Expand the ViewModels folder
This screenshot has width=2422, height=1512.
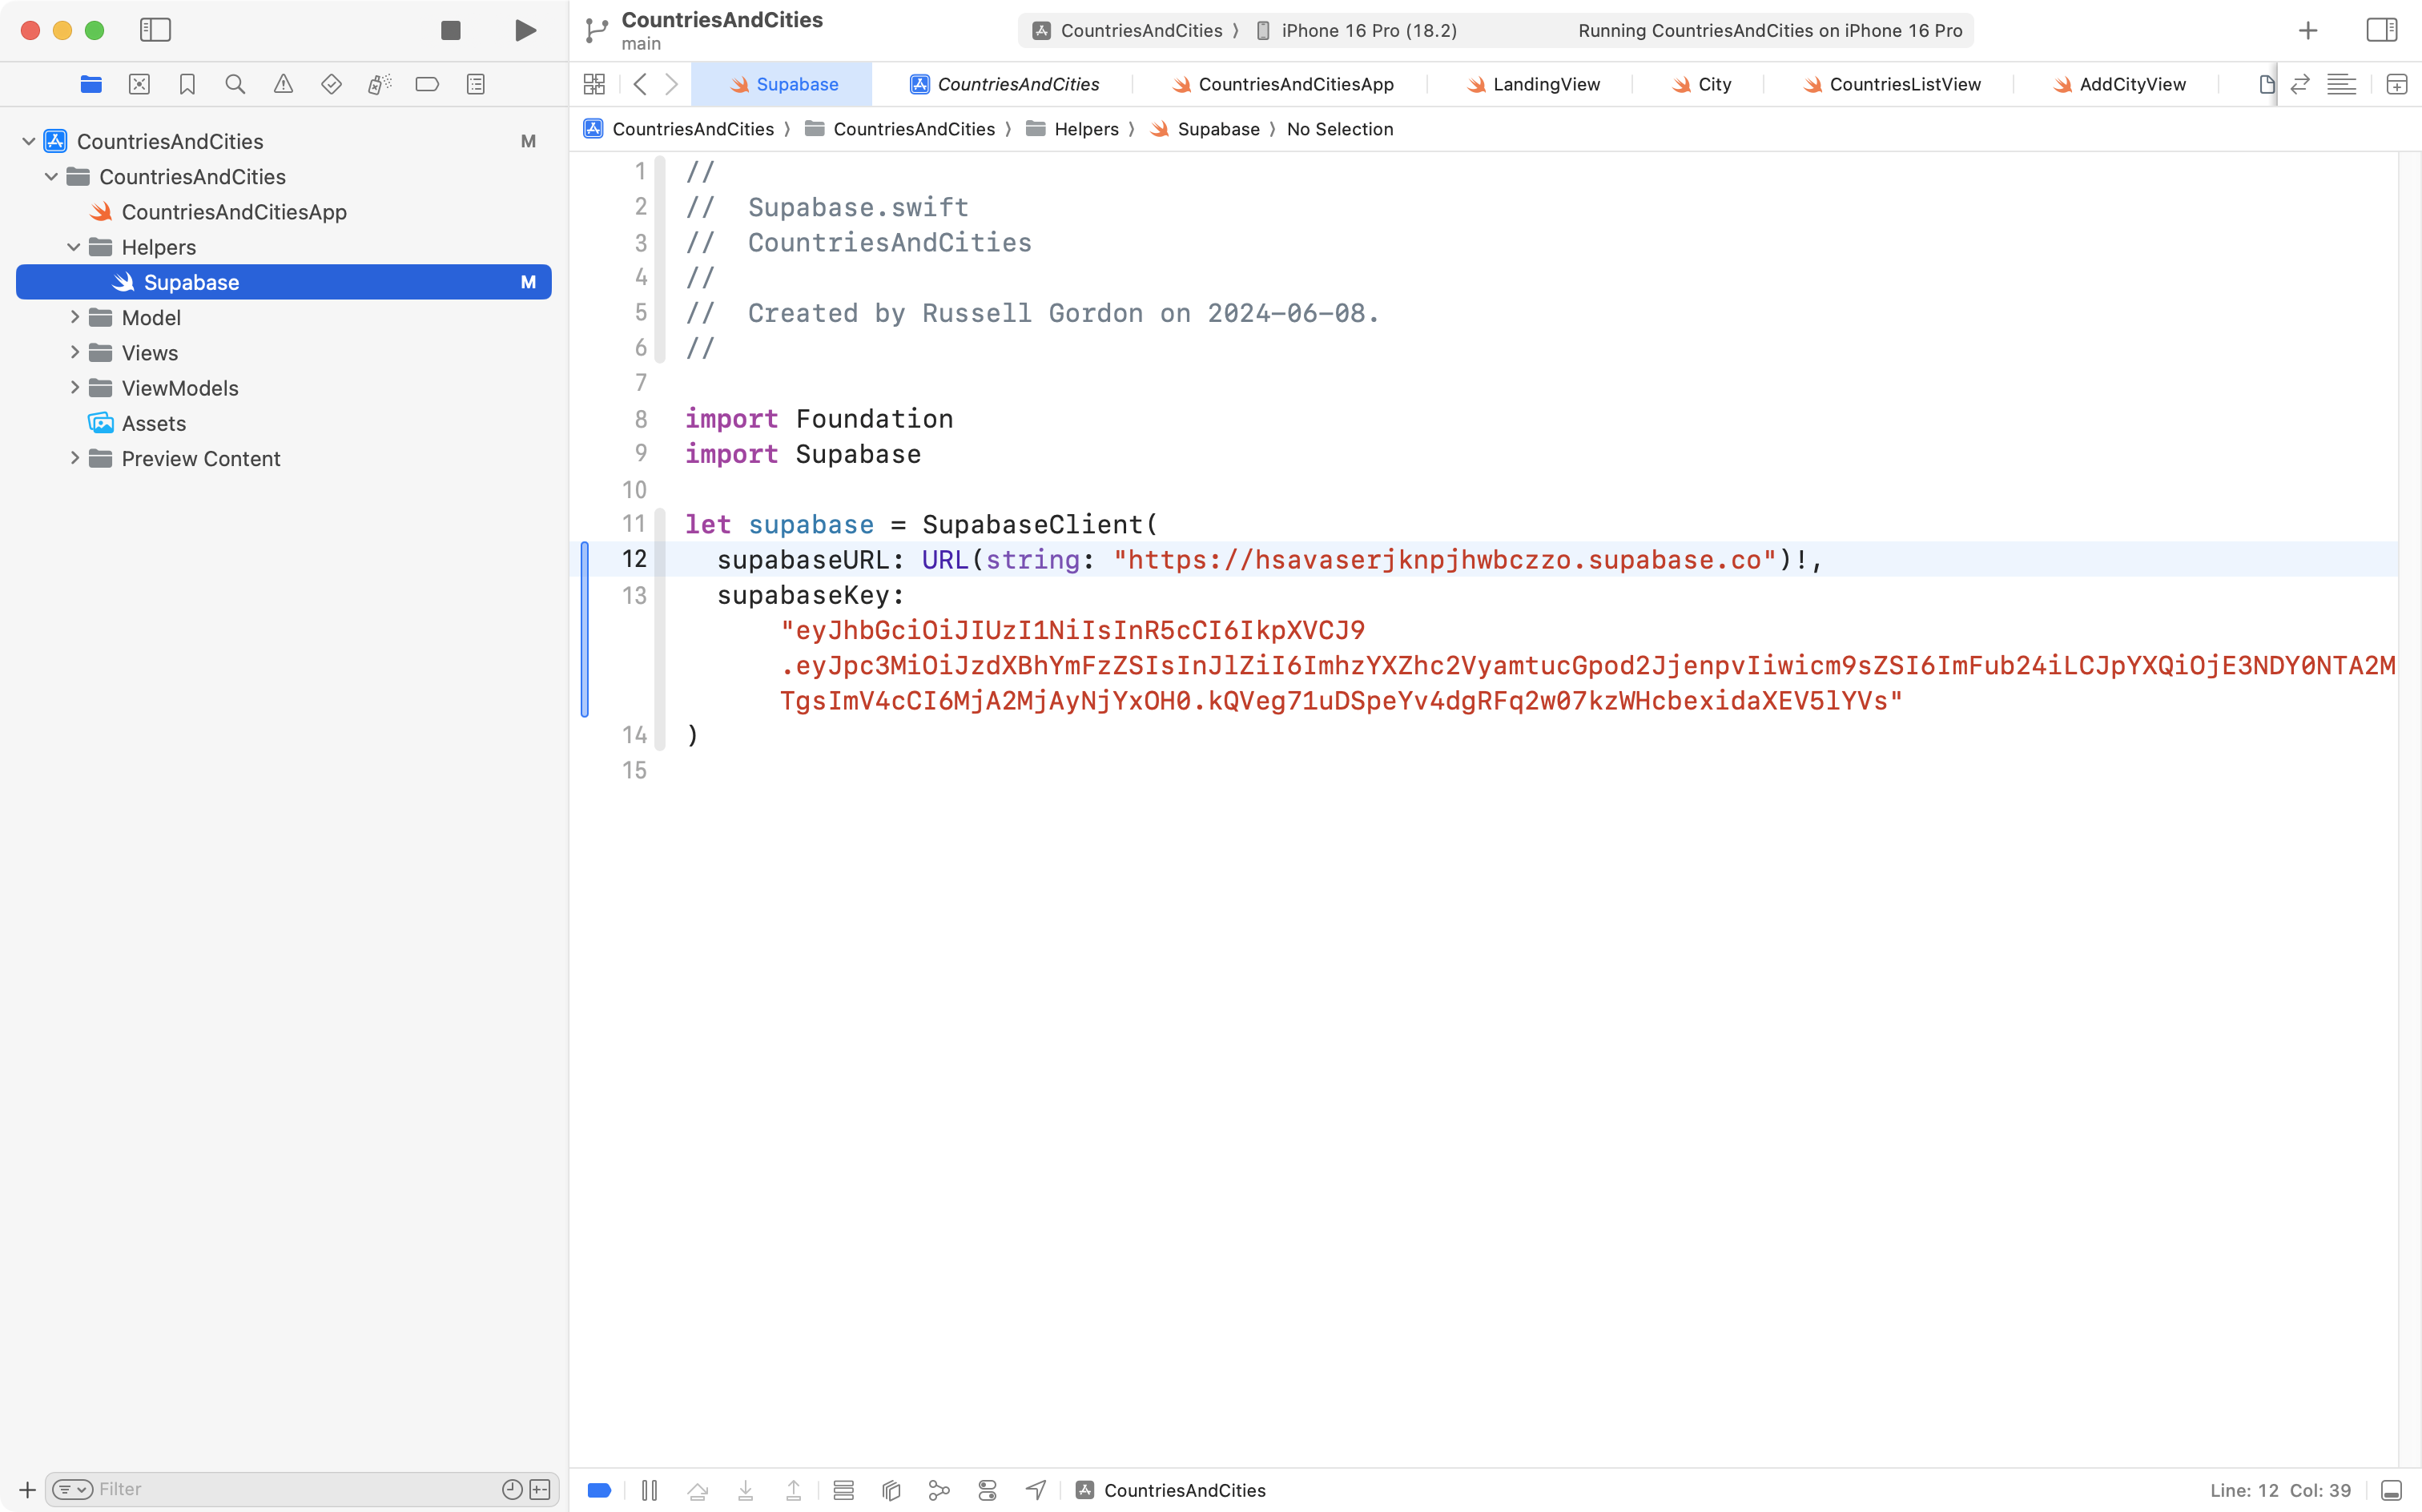click(x=75, y=388)
